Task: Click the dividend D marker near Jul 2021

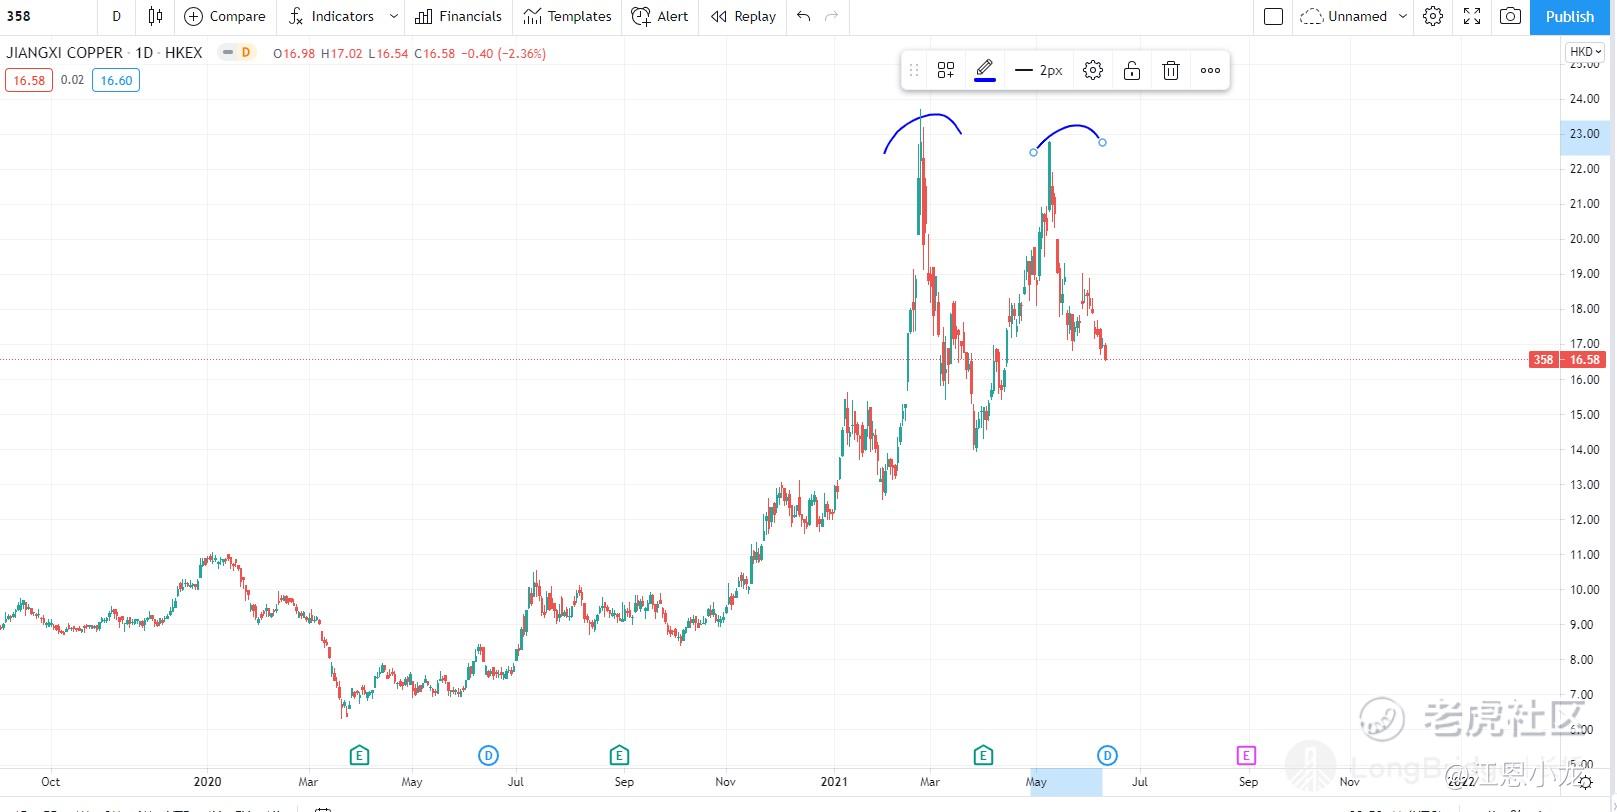Action: coord(1107,755)
